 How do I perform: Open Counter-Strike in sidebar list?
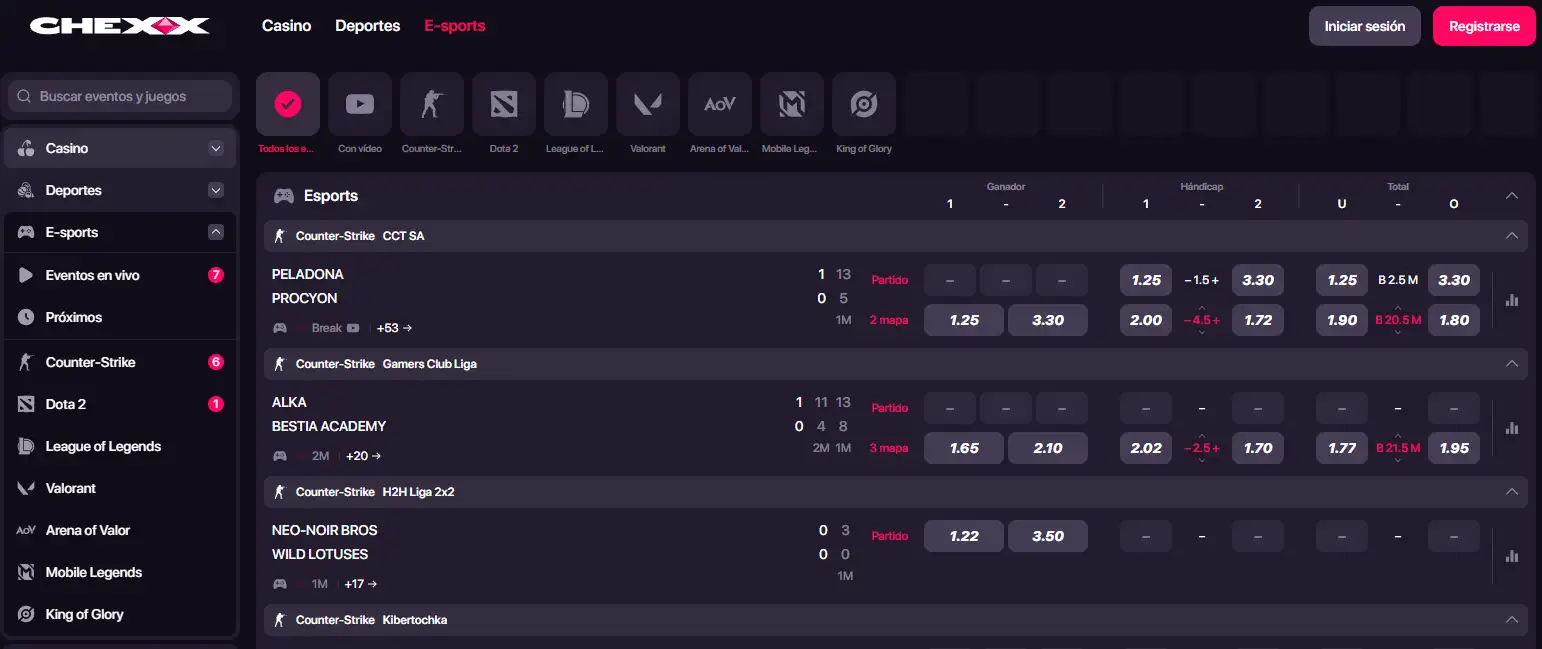tap(120, 362)
